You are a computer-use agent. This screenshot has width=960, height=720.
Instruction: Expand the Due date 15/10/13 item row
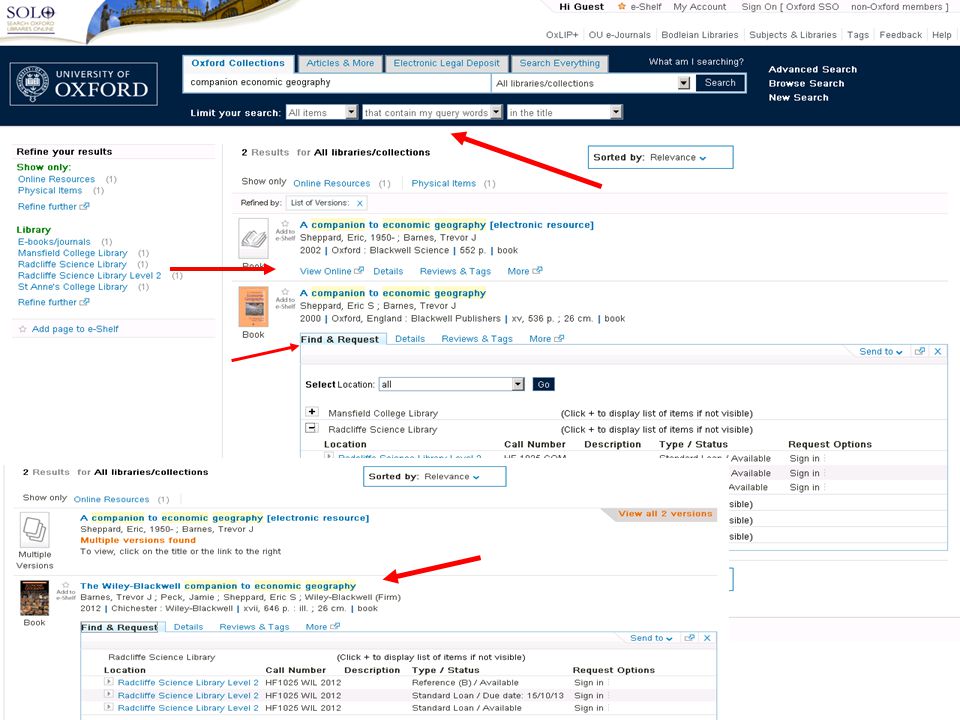click(108, 694)
